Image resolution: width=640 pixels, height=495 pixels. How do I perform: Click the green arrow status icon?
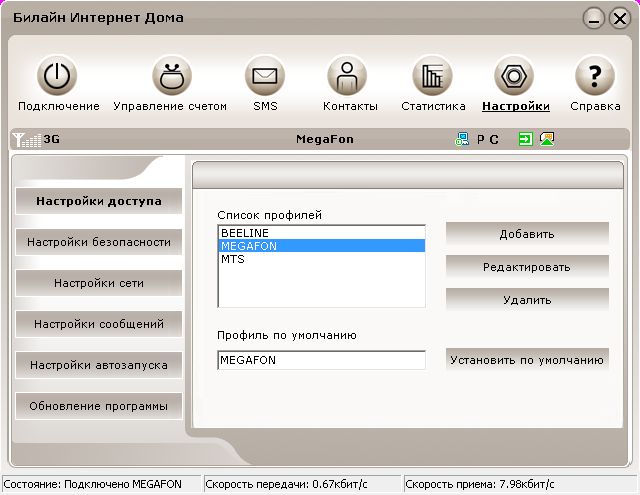tap(526, 139)
